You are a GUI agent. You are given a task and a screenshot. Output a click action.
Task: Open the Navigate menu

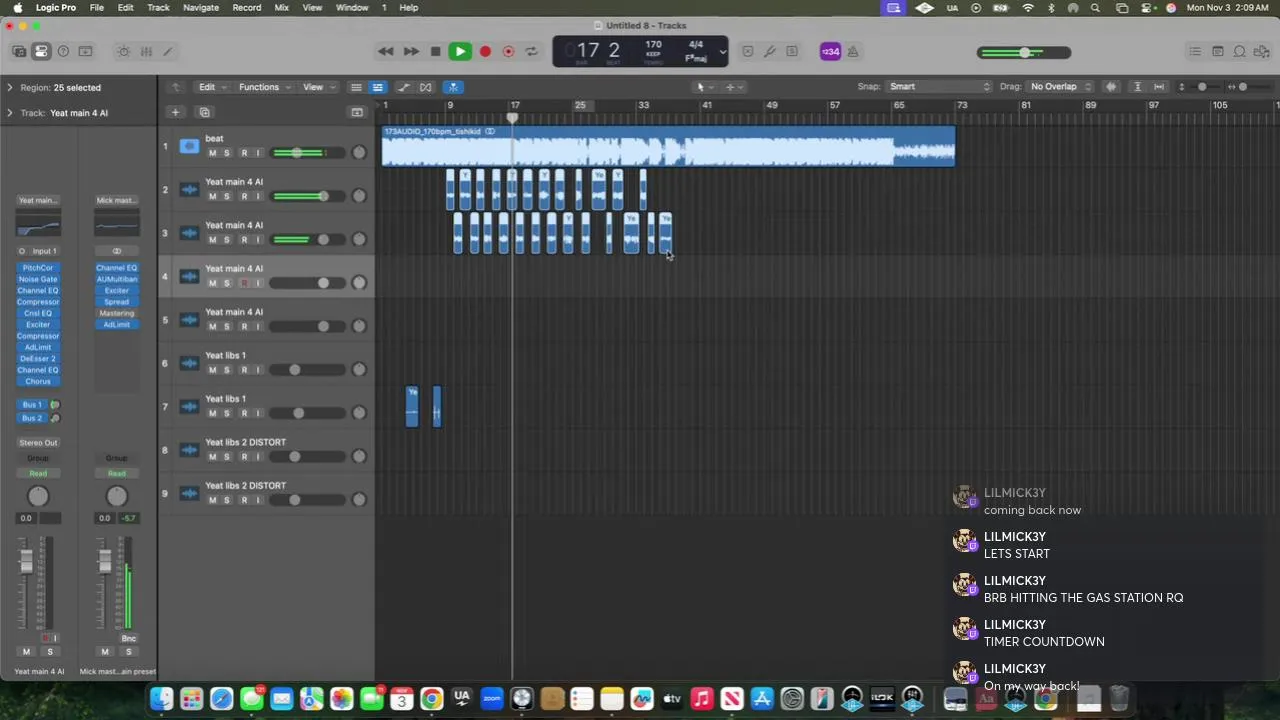tap(200, 7)
